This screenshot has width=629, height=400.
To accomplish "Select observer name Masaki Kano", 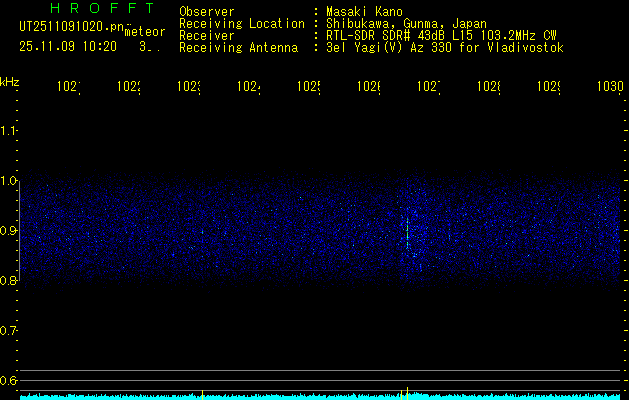I will pyautogui.click(x=365, y=11).
